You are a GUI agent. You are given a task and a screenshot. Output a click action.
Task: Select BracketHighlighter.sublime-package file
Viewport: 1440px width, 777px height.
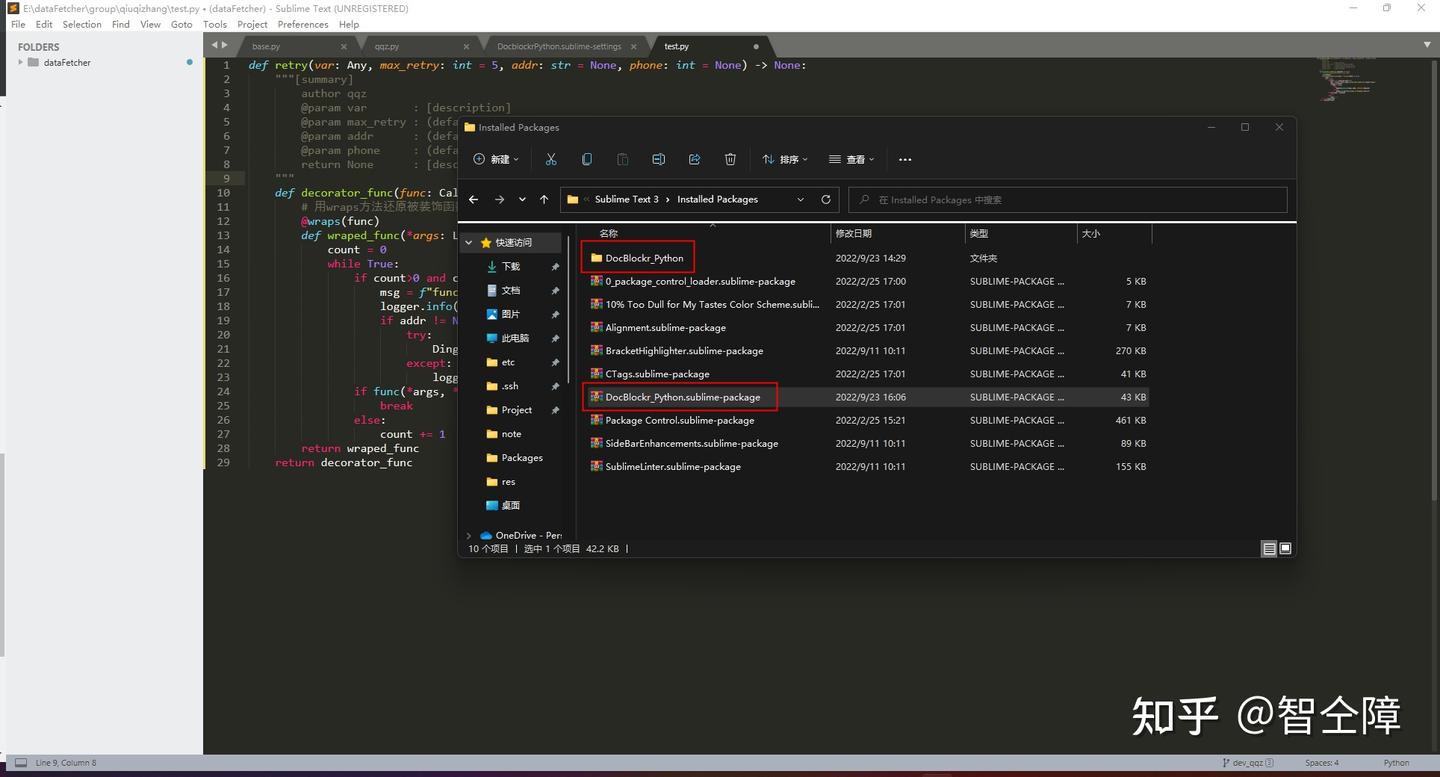coord(684,351)
